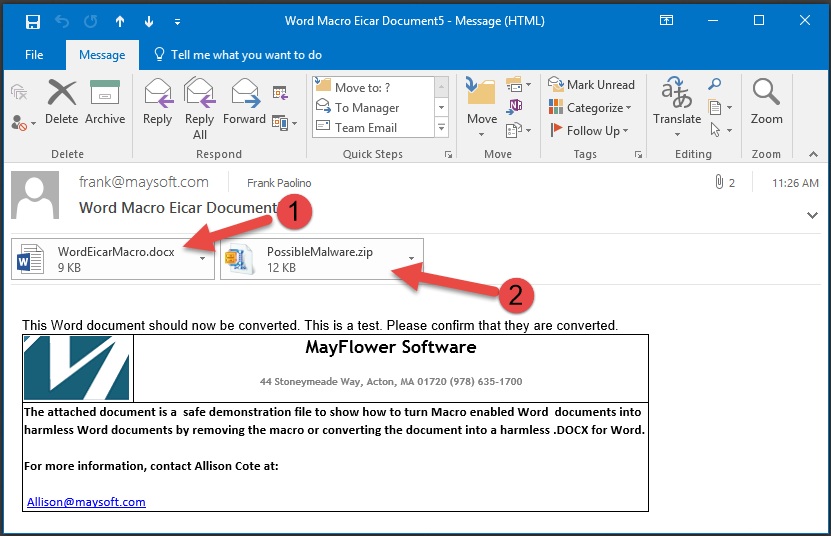Image resolution: width=831 pixels, height=536 pixels.
Task: Click Tell me what you want to do
Action: click(x=237, y=55)
